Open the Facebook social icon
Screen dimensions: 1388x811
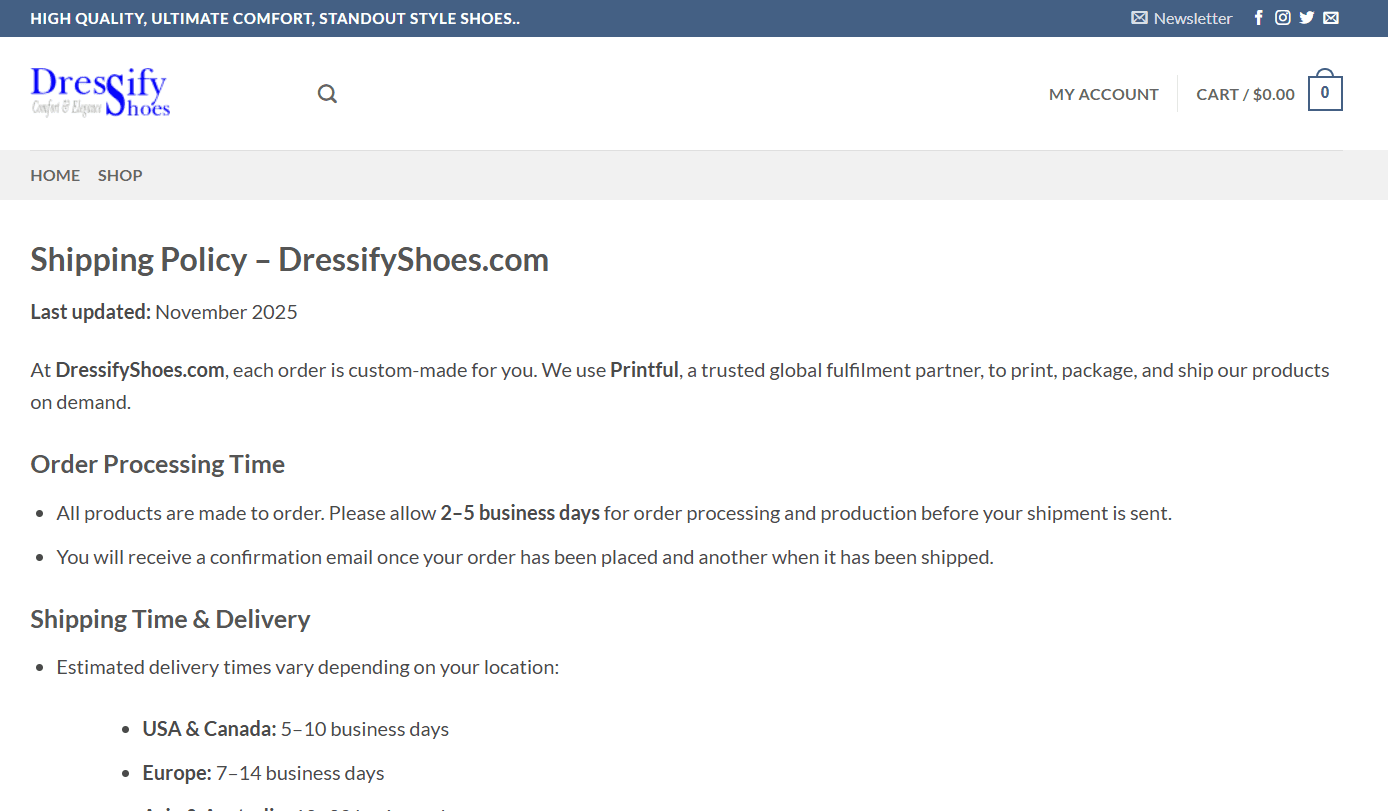pos(1259,18)
